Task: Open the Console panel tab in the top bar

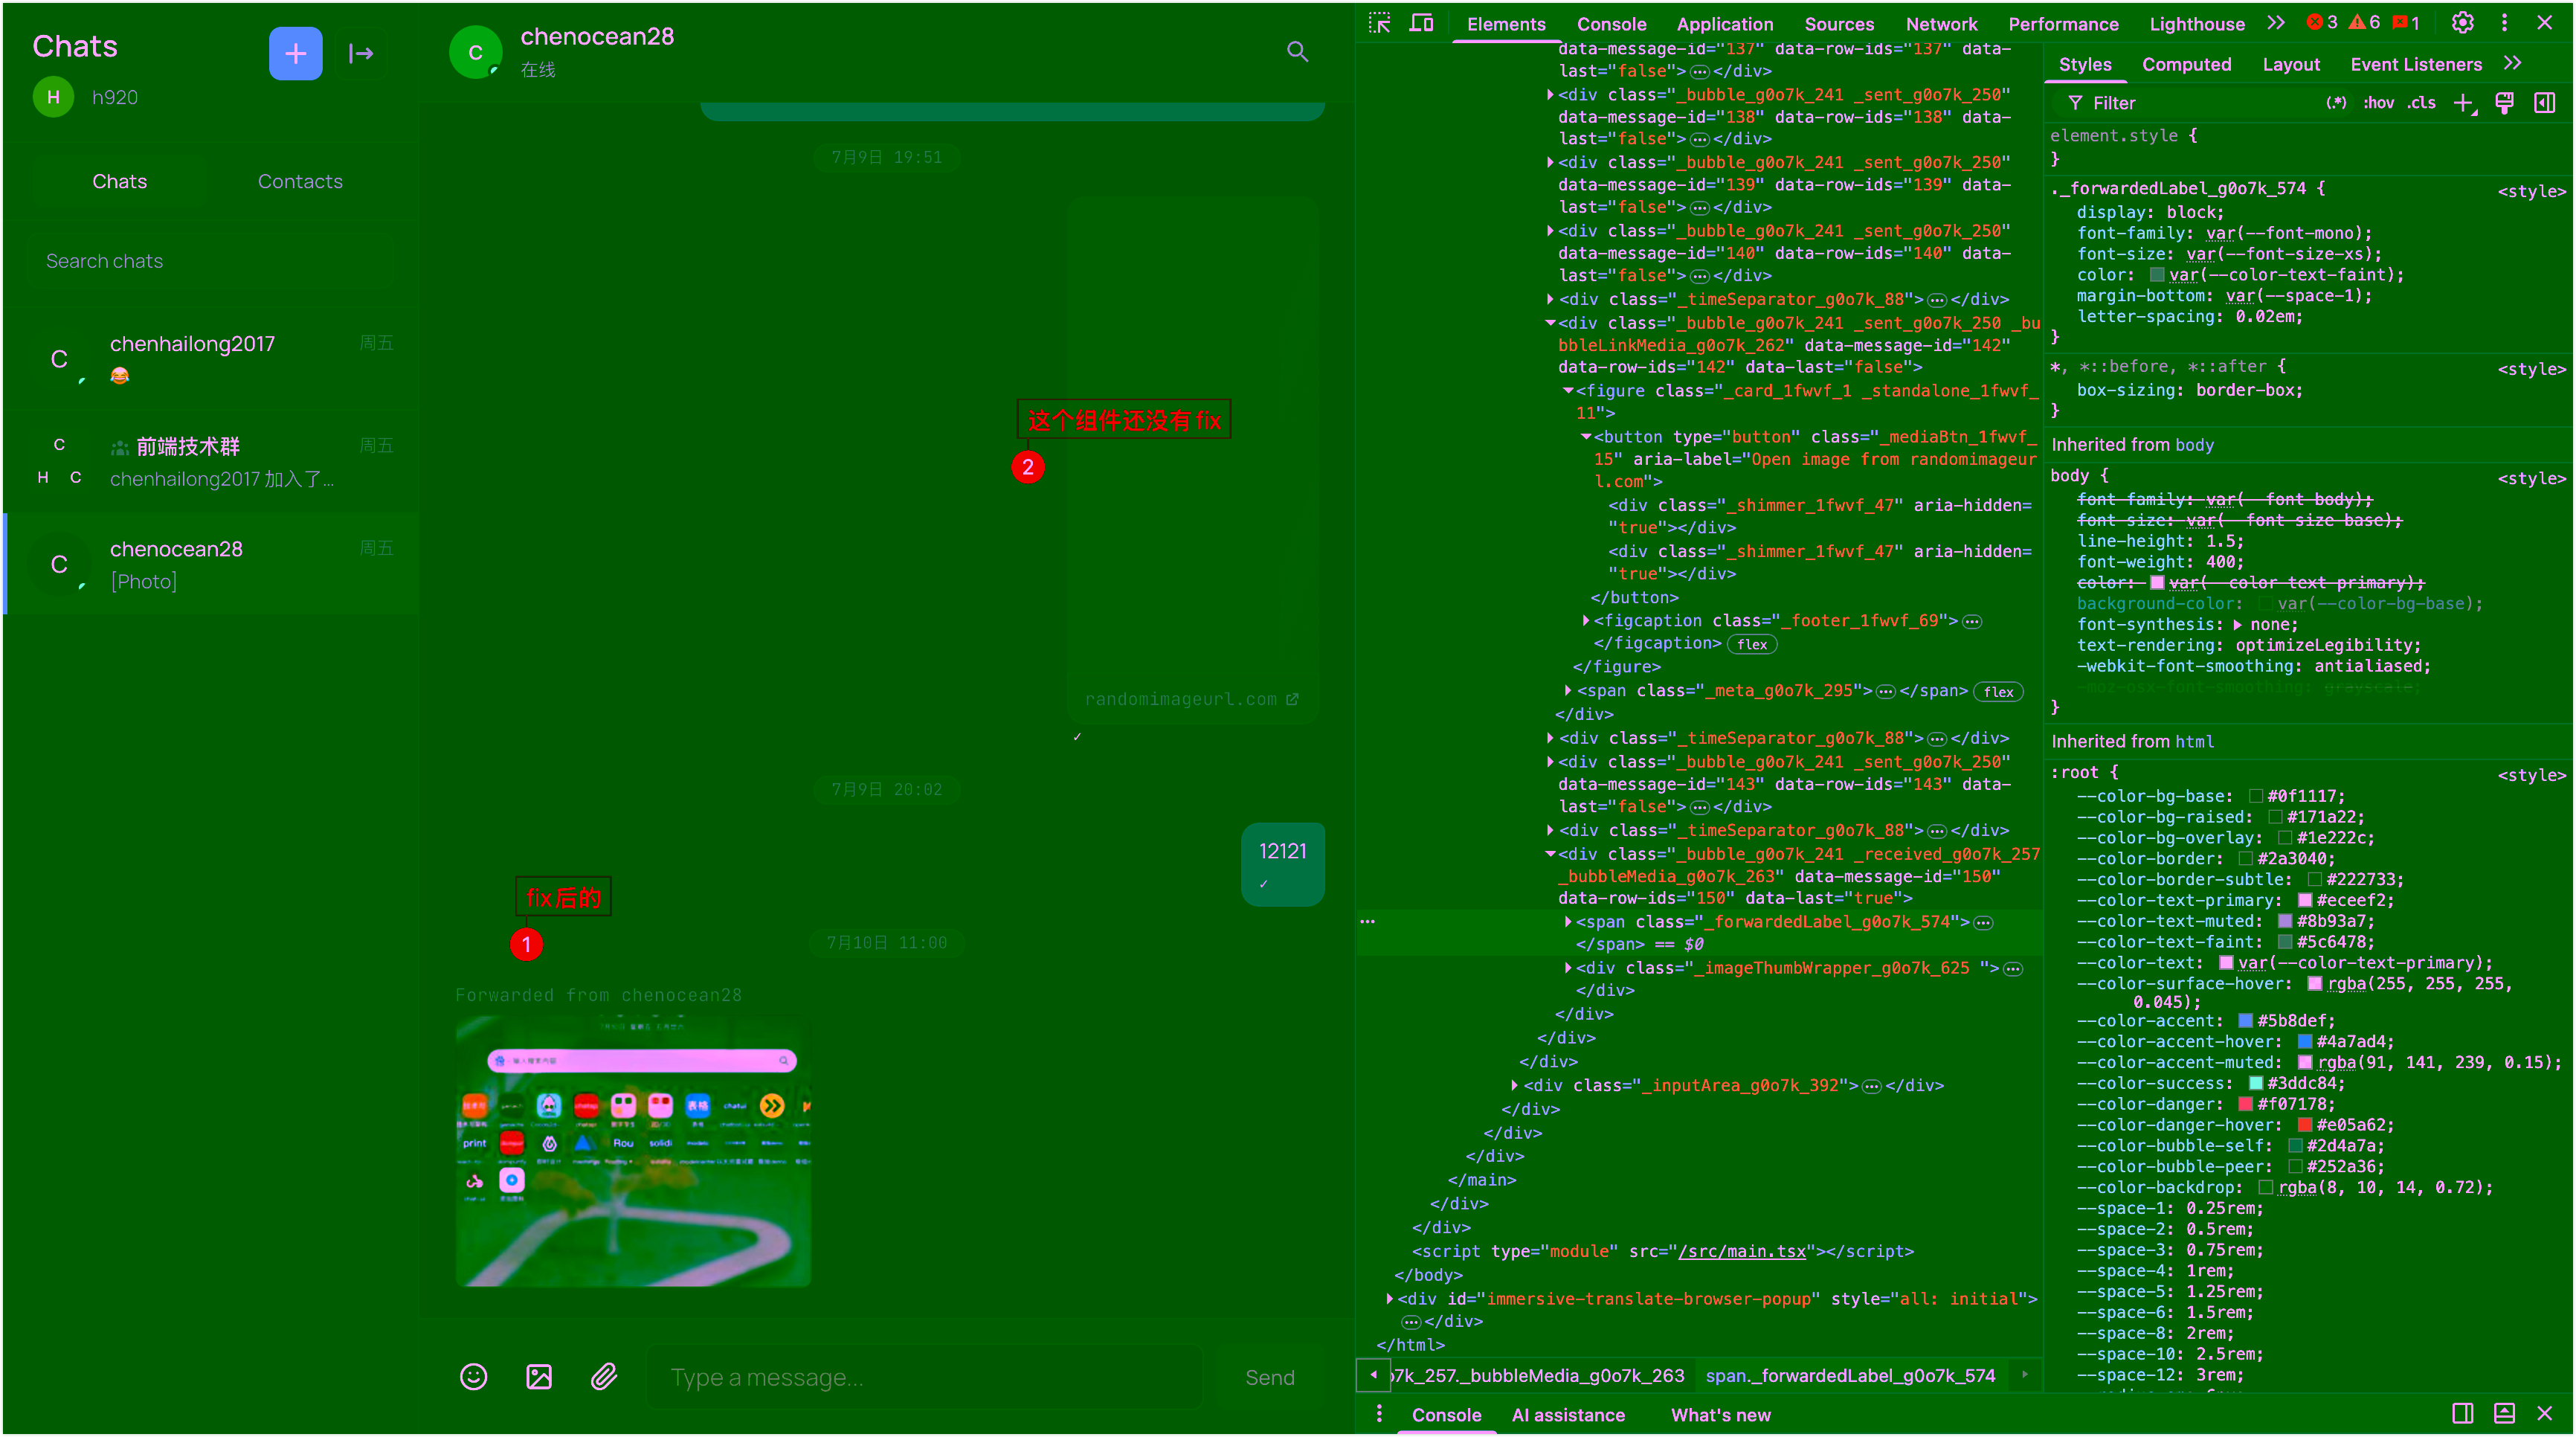Action: [1611, 24]
